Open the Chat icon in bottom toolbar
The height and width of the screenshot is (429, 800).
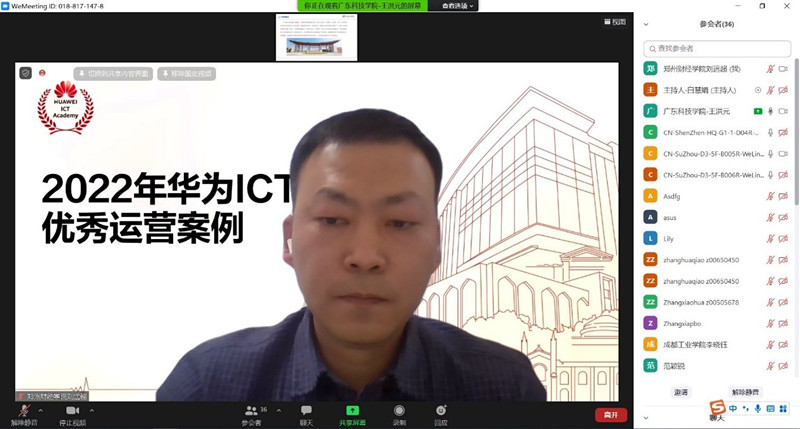(306, 410)
